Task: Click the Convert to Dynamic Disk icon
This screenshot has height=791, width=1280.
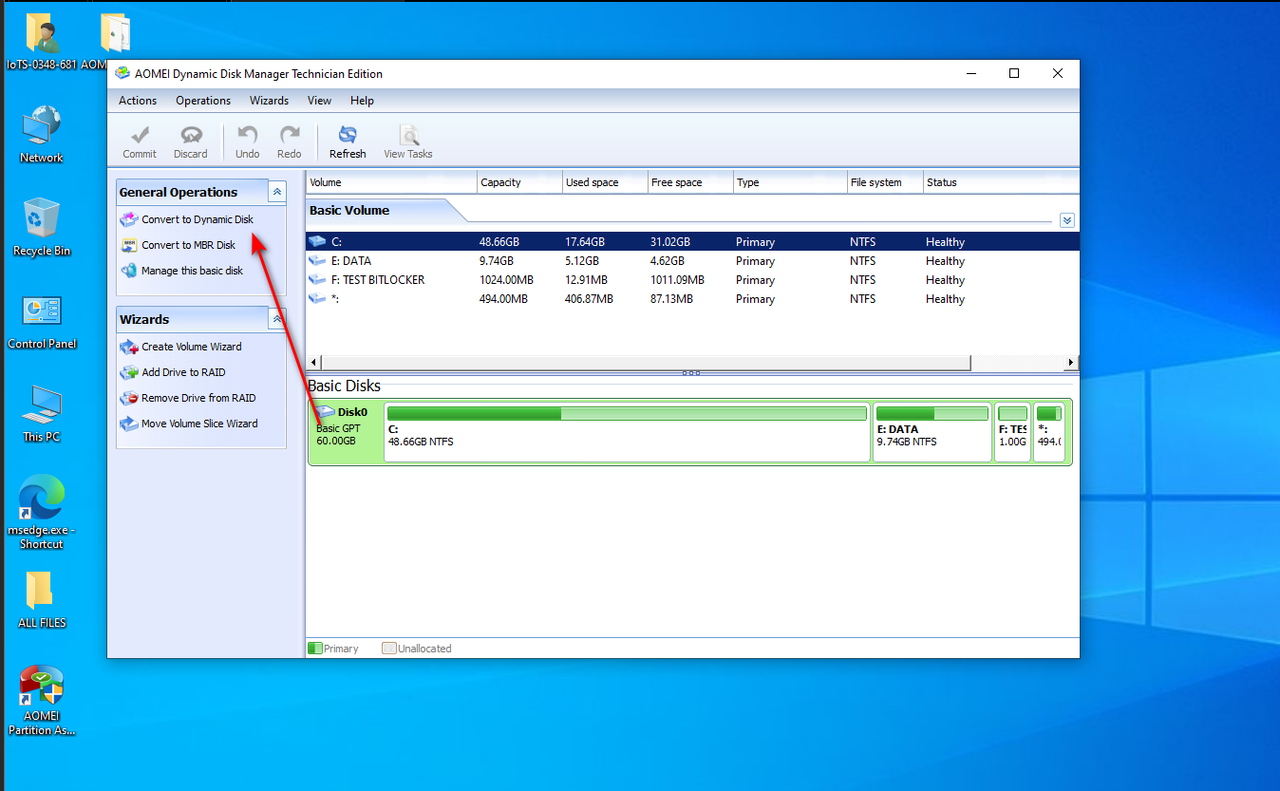Action: pos(128,219)
